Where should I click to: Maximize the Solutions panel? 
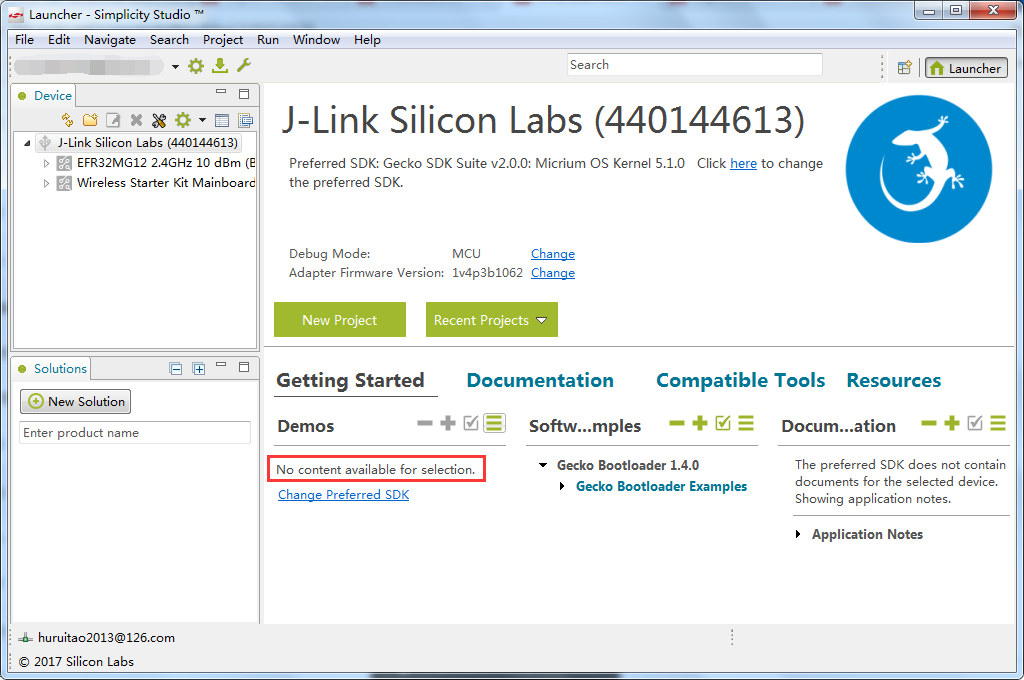point(244,367)
